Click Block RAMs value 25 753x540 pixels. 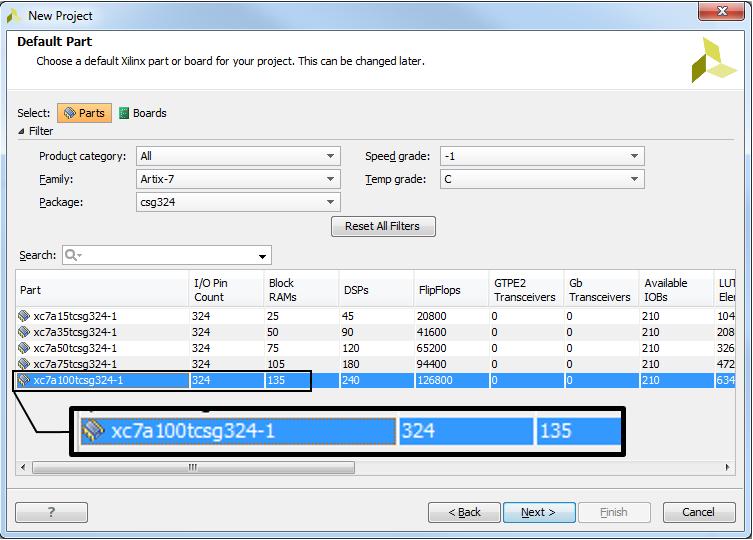pyautogui.click(x=273, y=316)
